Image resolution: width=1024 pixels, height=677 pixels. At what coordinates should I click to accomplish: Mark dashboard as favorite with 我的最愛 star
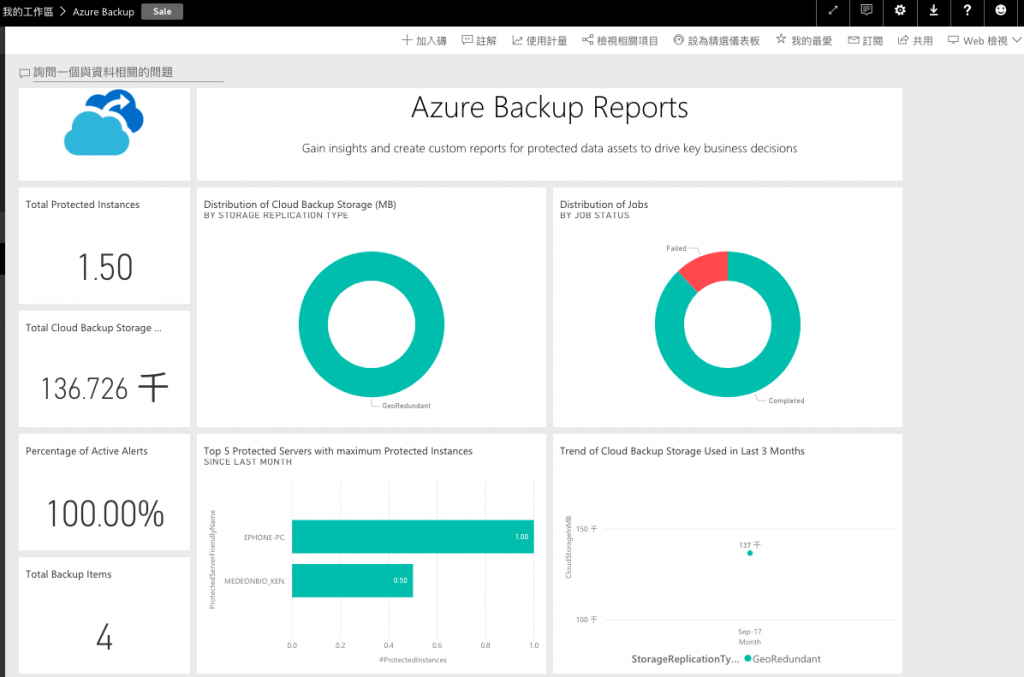[804, 41]
